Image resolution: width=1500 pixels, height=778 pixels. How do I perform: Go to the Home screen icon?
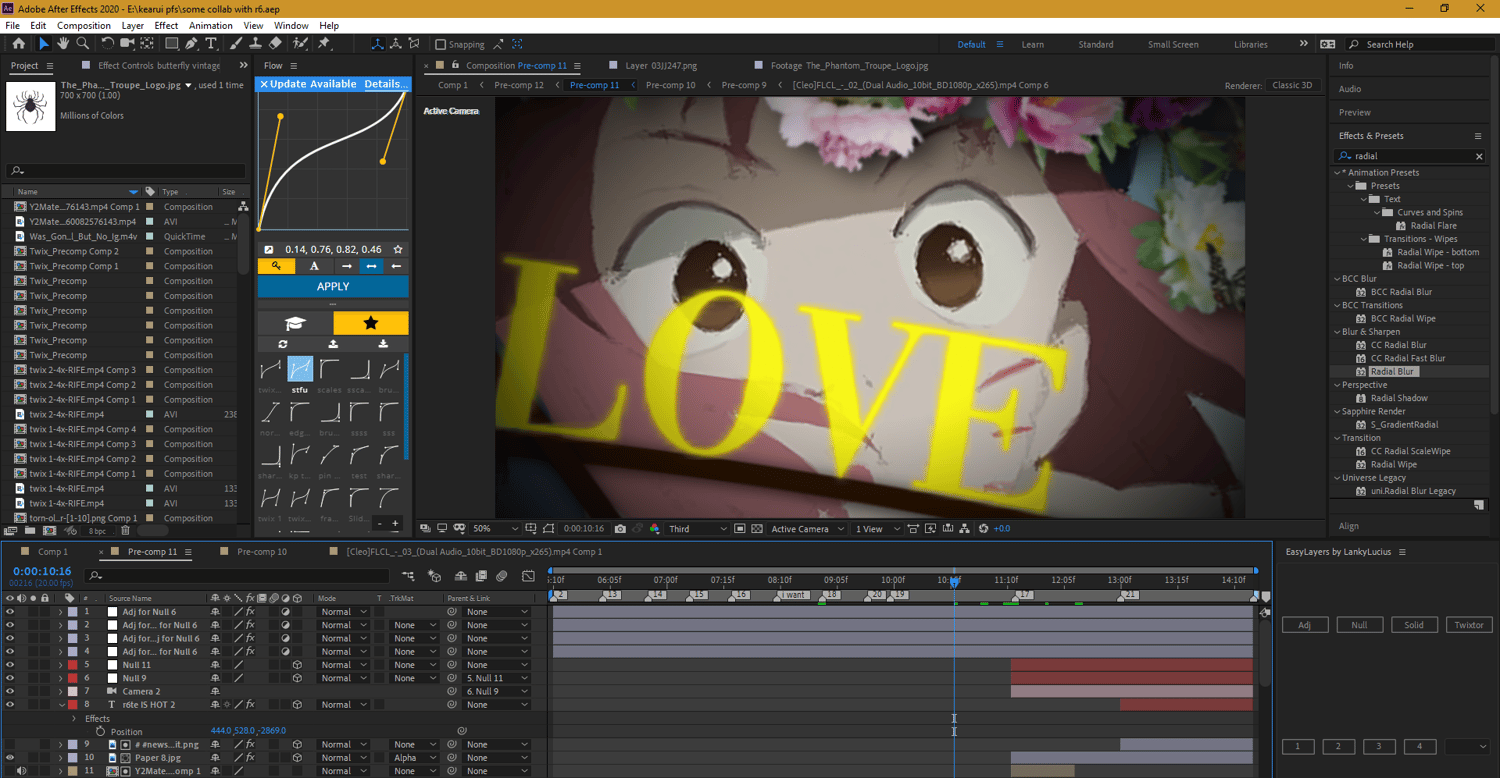tap(18, 44)
